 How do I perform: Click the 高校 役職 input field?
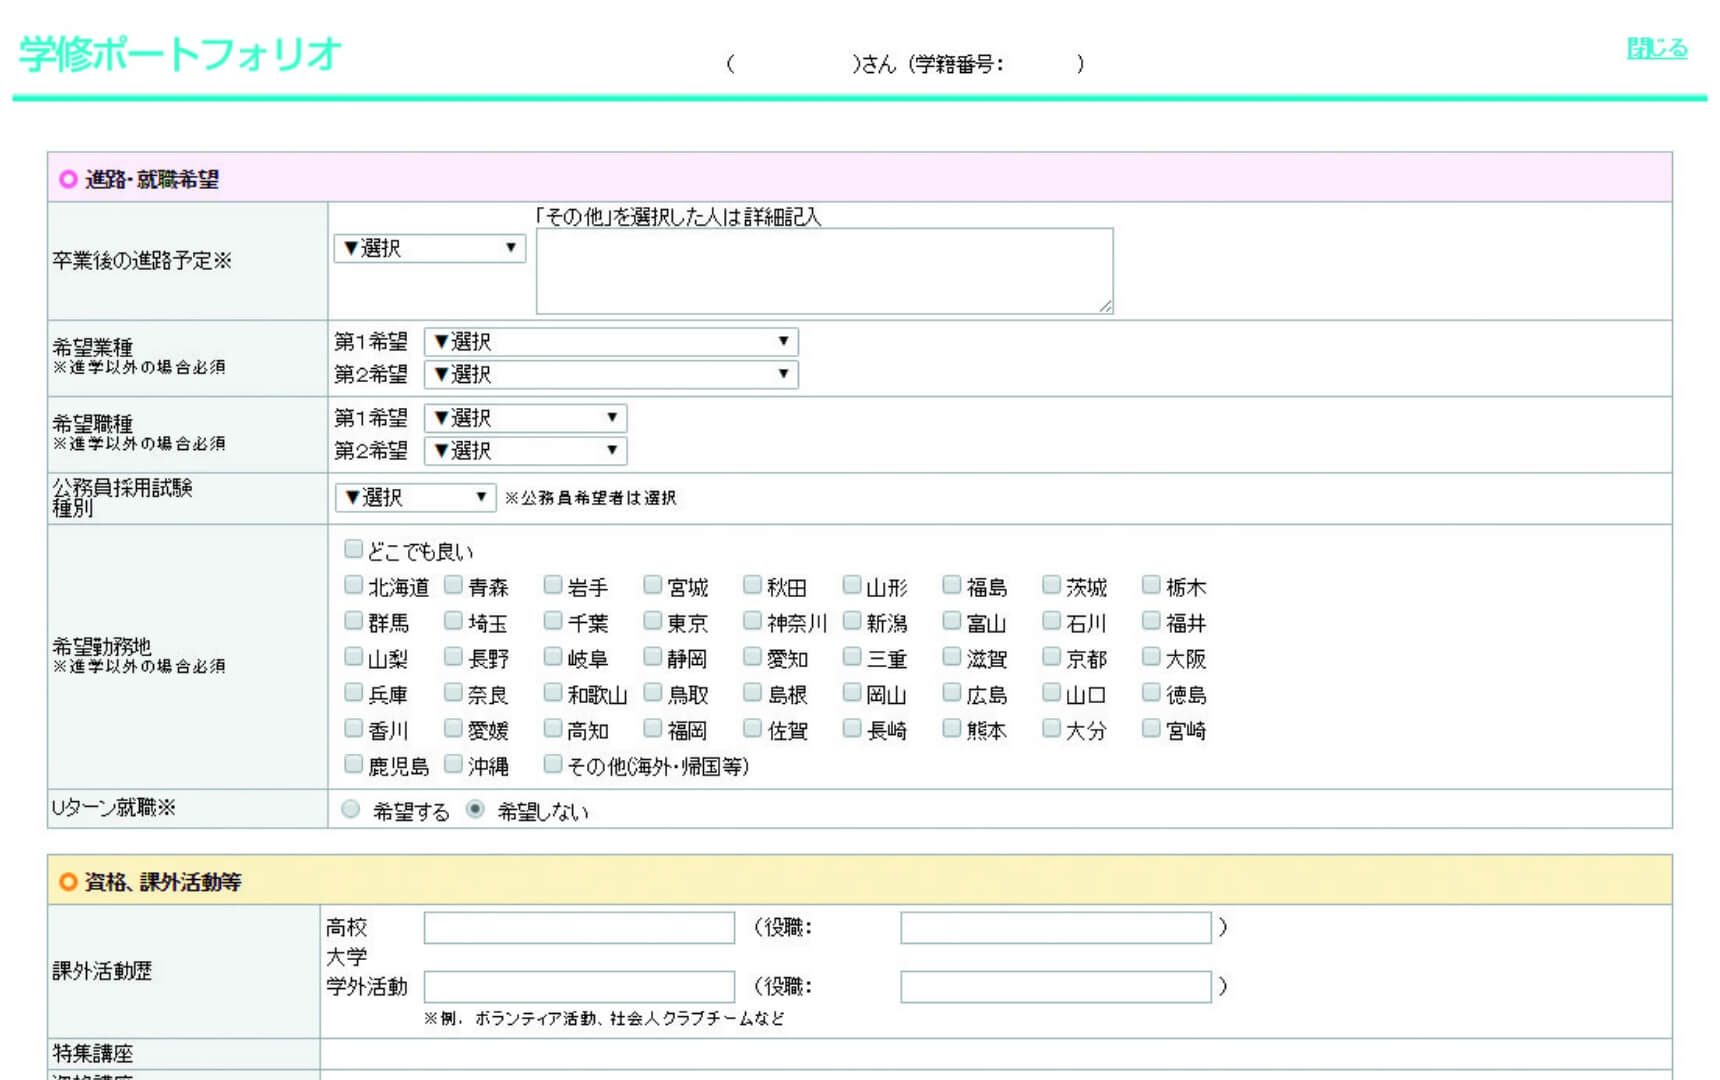coord(1056,928)
